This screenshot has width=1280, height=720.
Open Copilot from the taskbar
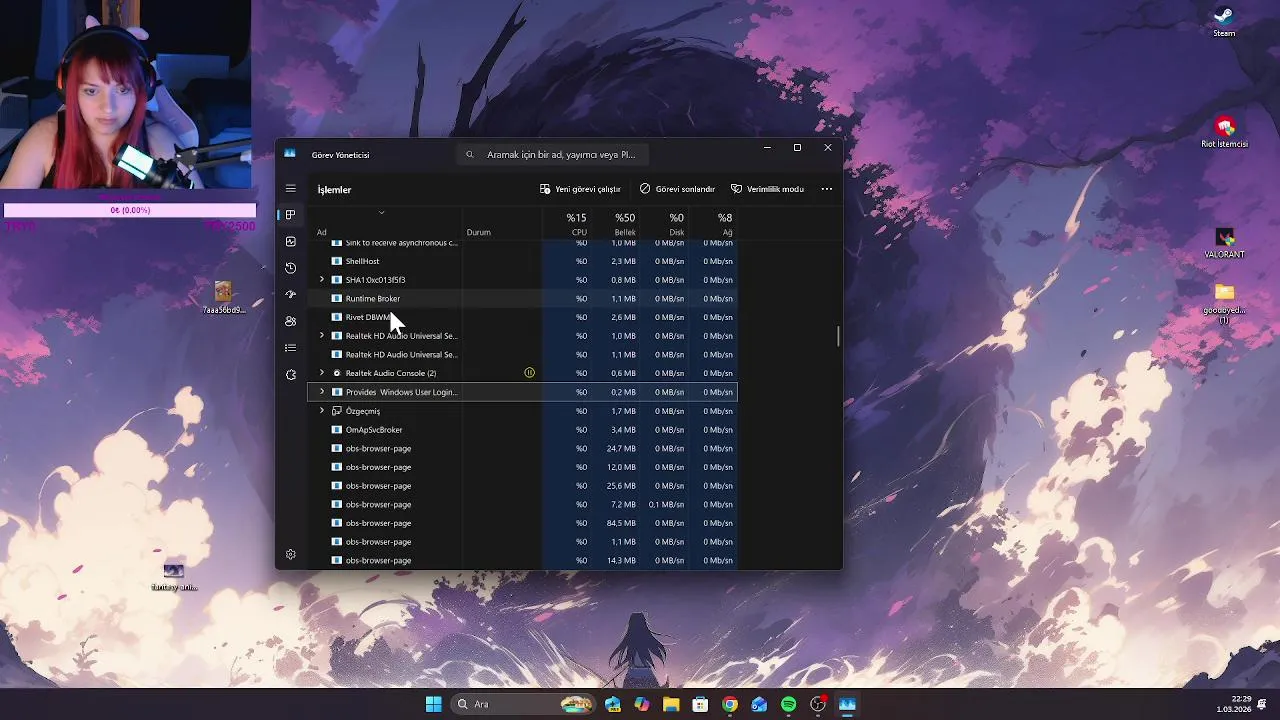tap(642, 704)
